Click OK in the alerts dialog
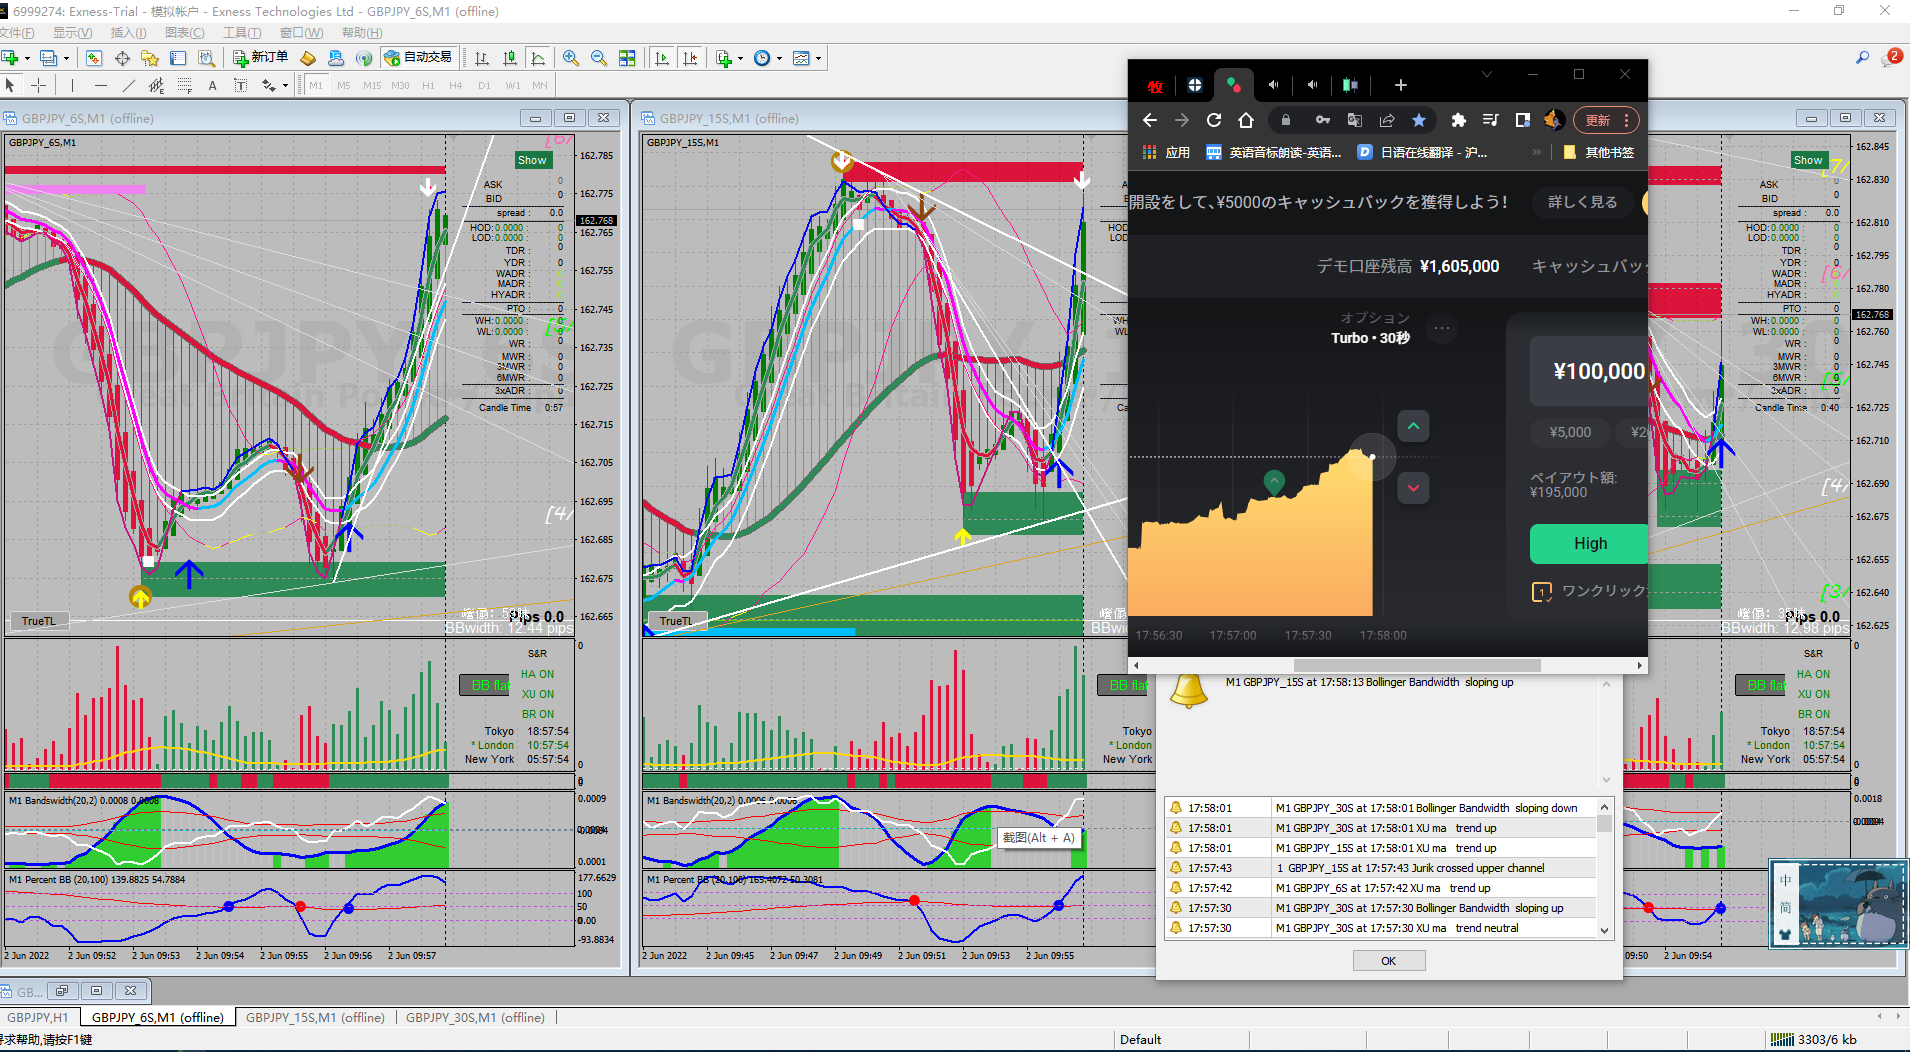The width and height of the screenshot is (1910, 1052). (x=1388, y=961)
